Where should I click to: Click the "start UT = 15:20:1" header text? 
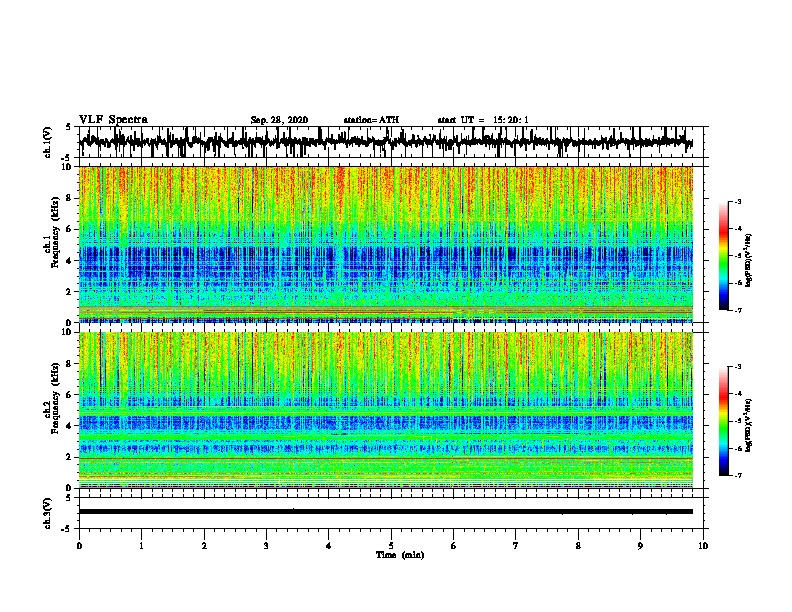click(483, 120)
